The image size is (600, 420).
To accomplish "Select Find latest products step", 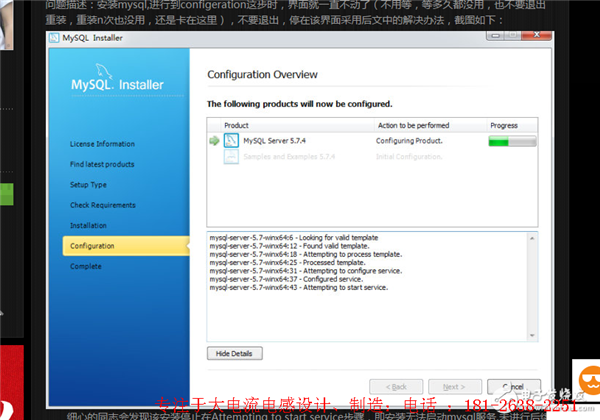I will coord(102,164).
